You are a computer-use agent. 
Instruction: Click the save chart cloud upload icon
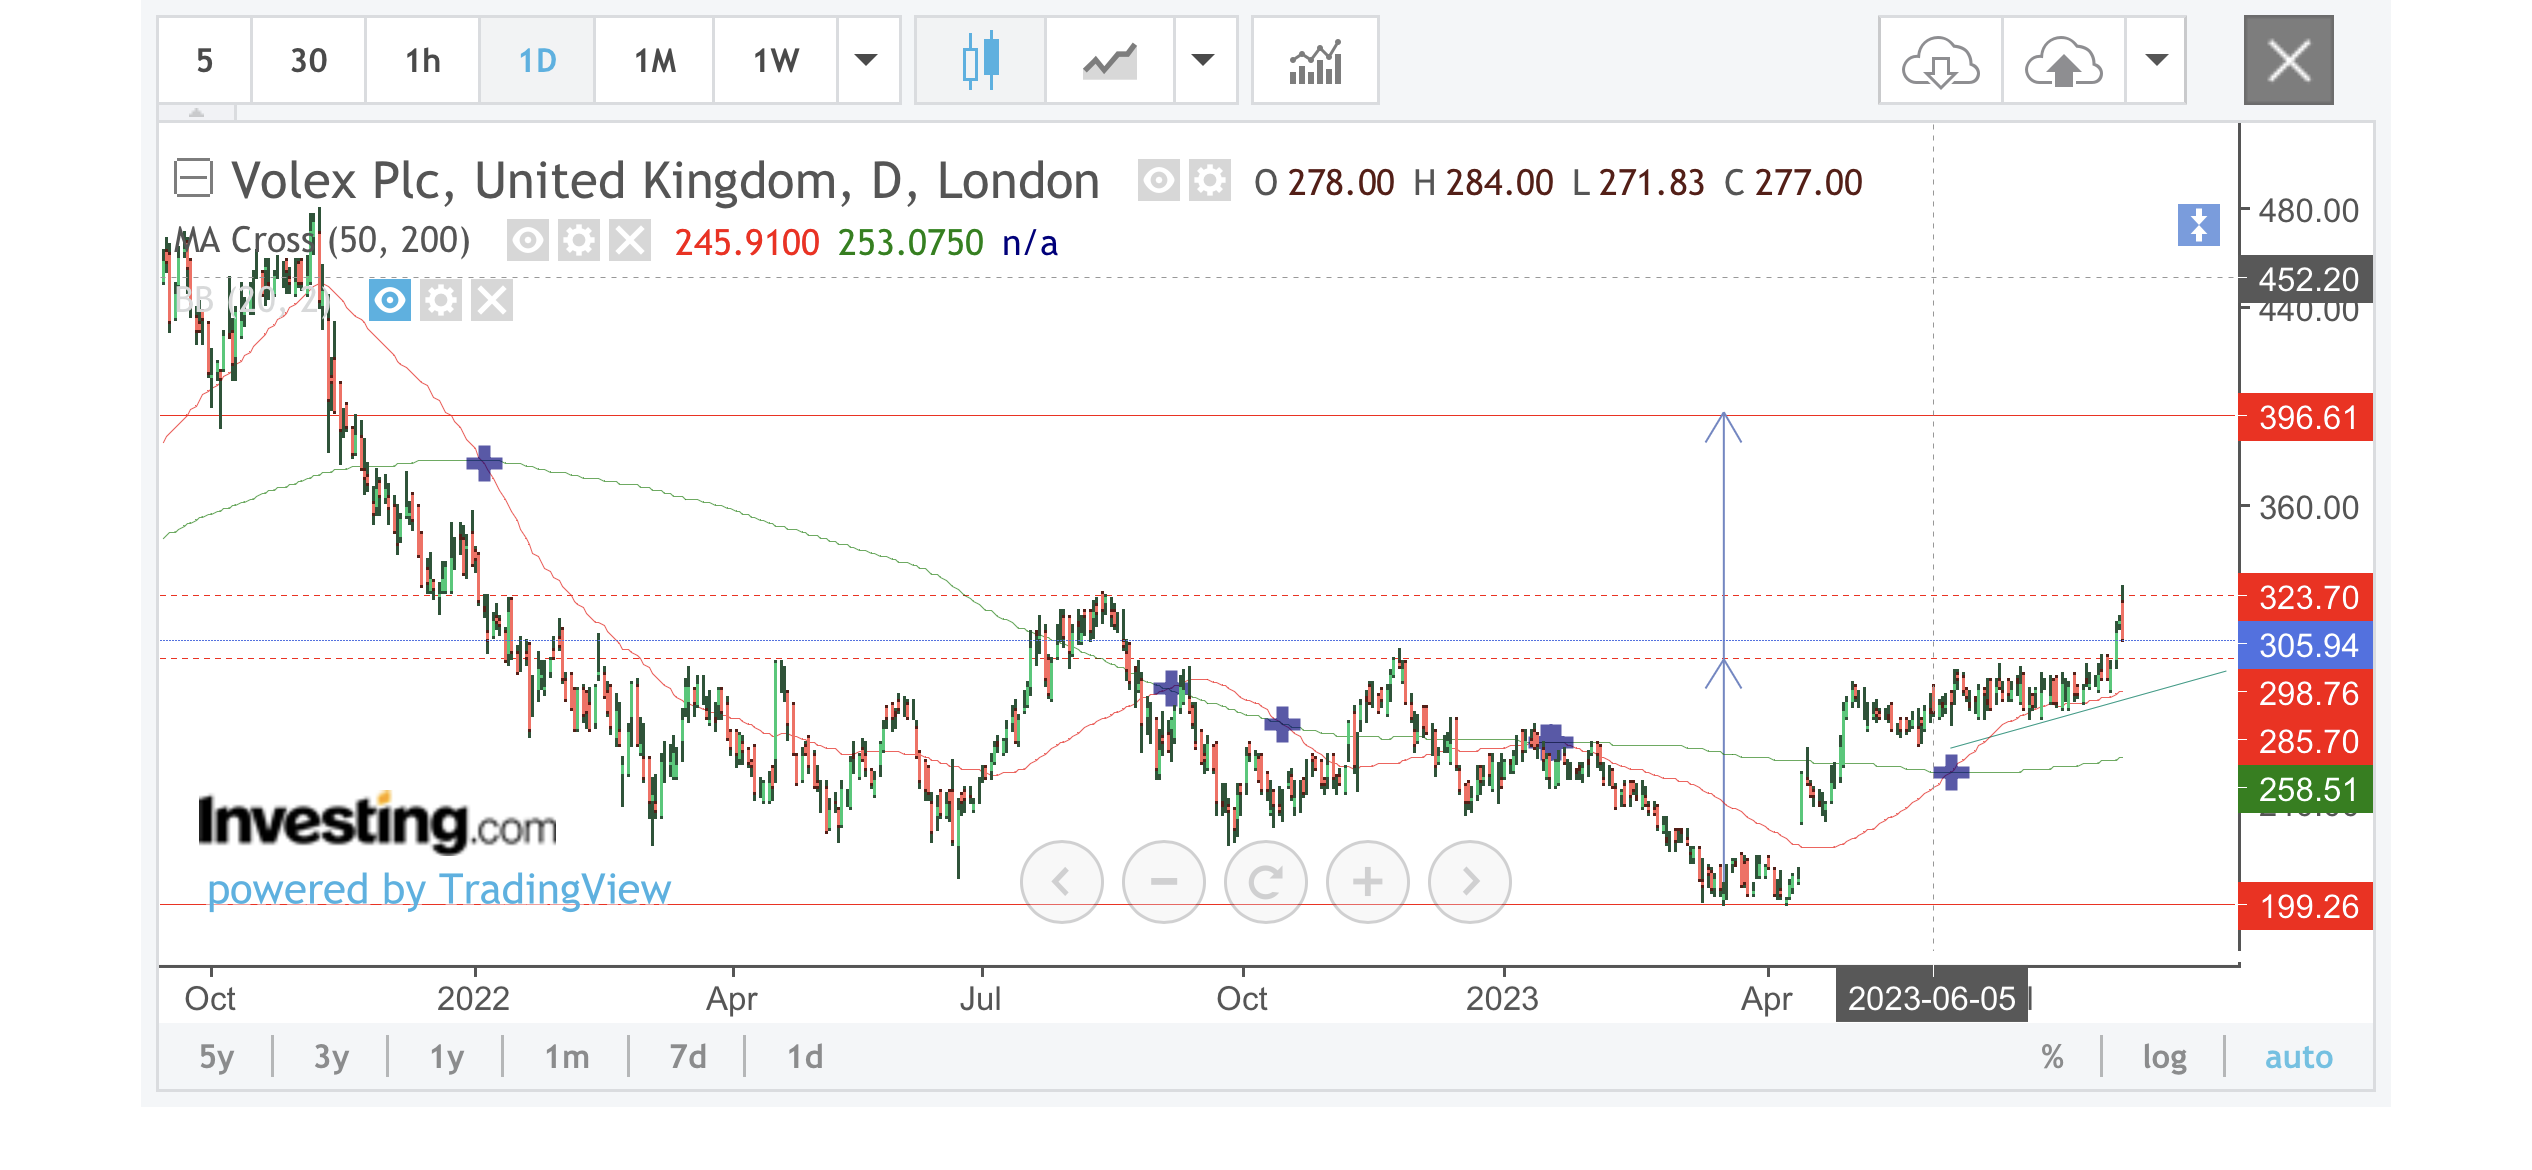2063,60
